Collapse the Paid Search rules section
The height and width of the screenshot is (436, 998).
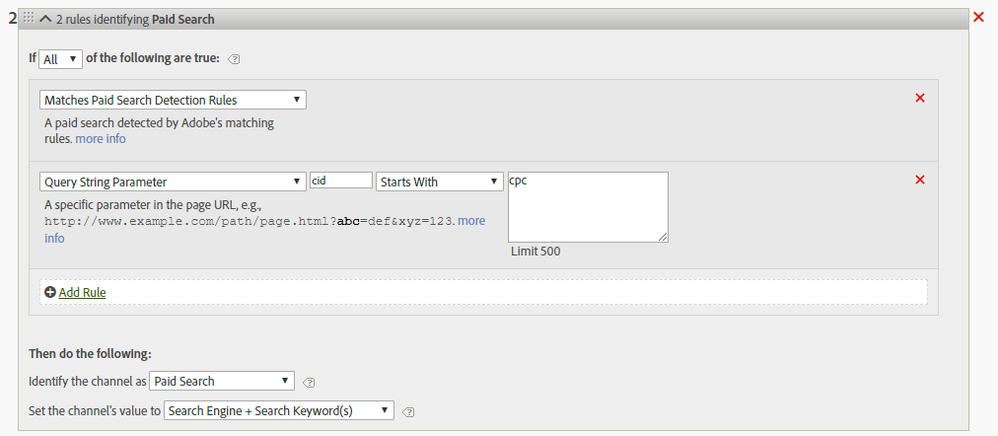45,19
